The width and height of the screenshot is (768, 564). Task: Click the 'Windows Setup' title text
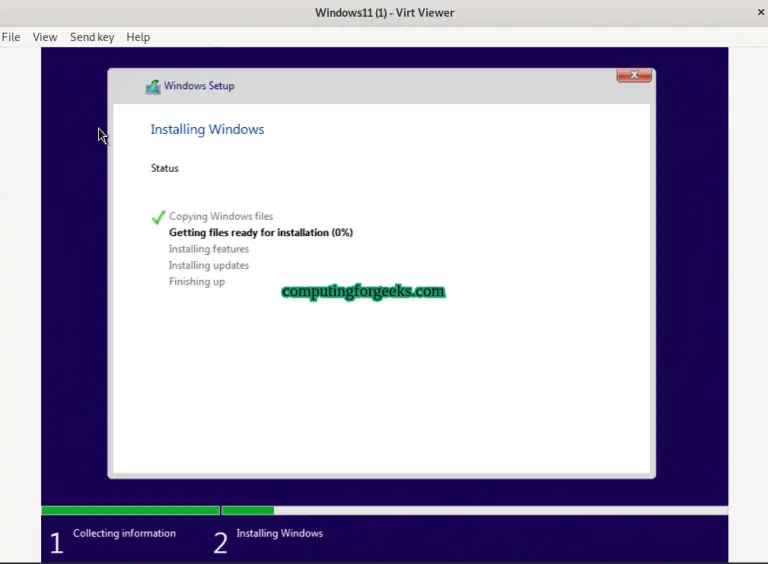(x=199, y=86)
